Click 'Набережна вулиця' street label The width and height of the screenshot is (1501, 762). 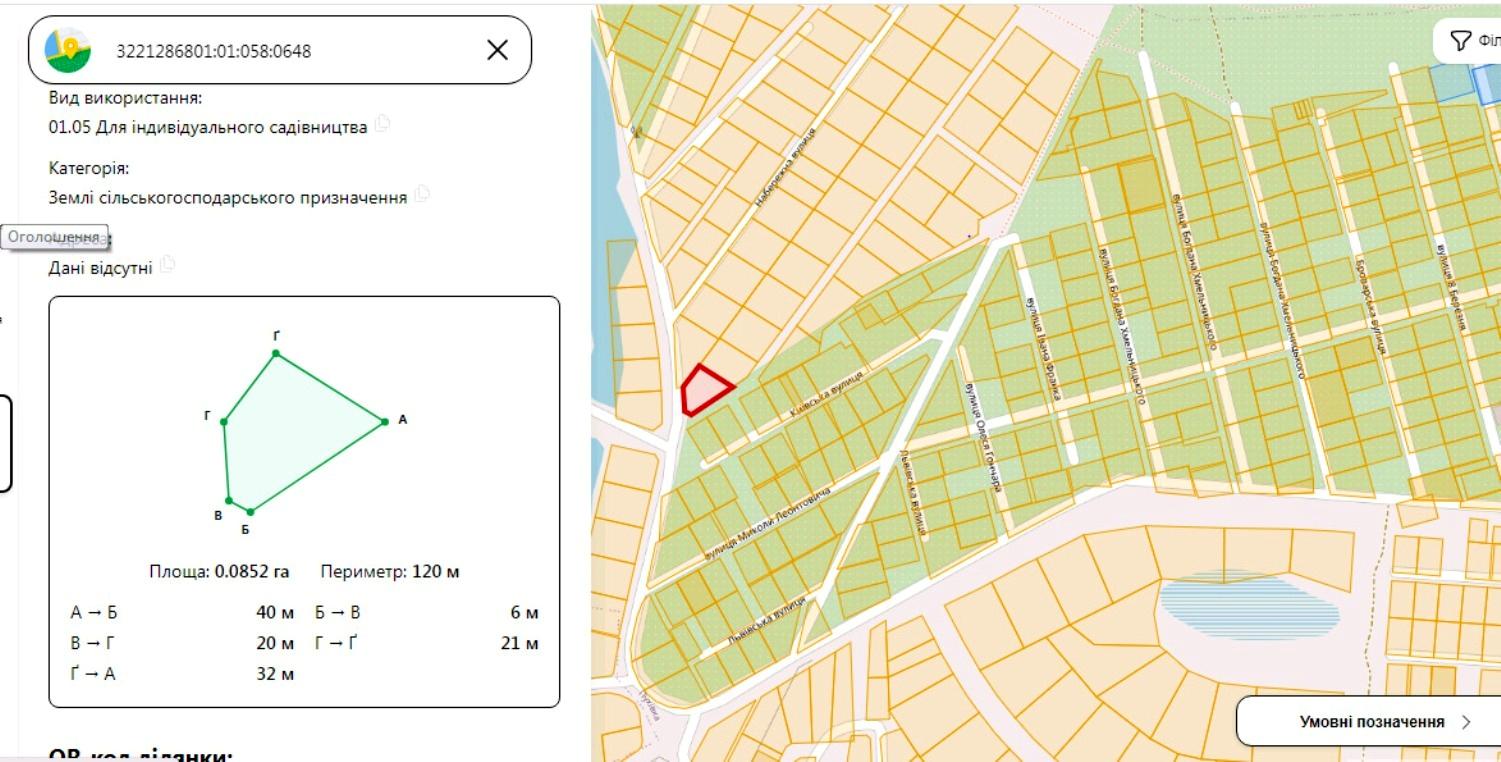click(786, 167)
